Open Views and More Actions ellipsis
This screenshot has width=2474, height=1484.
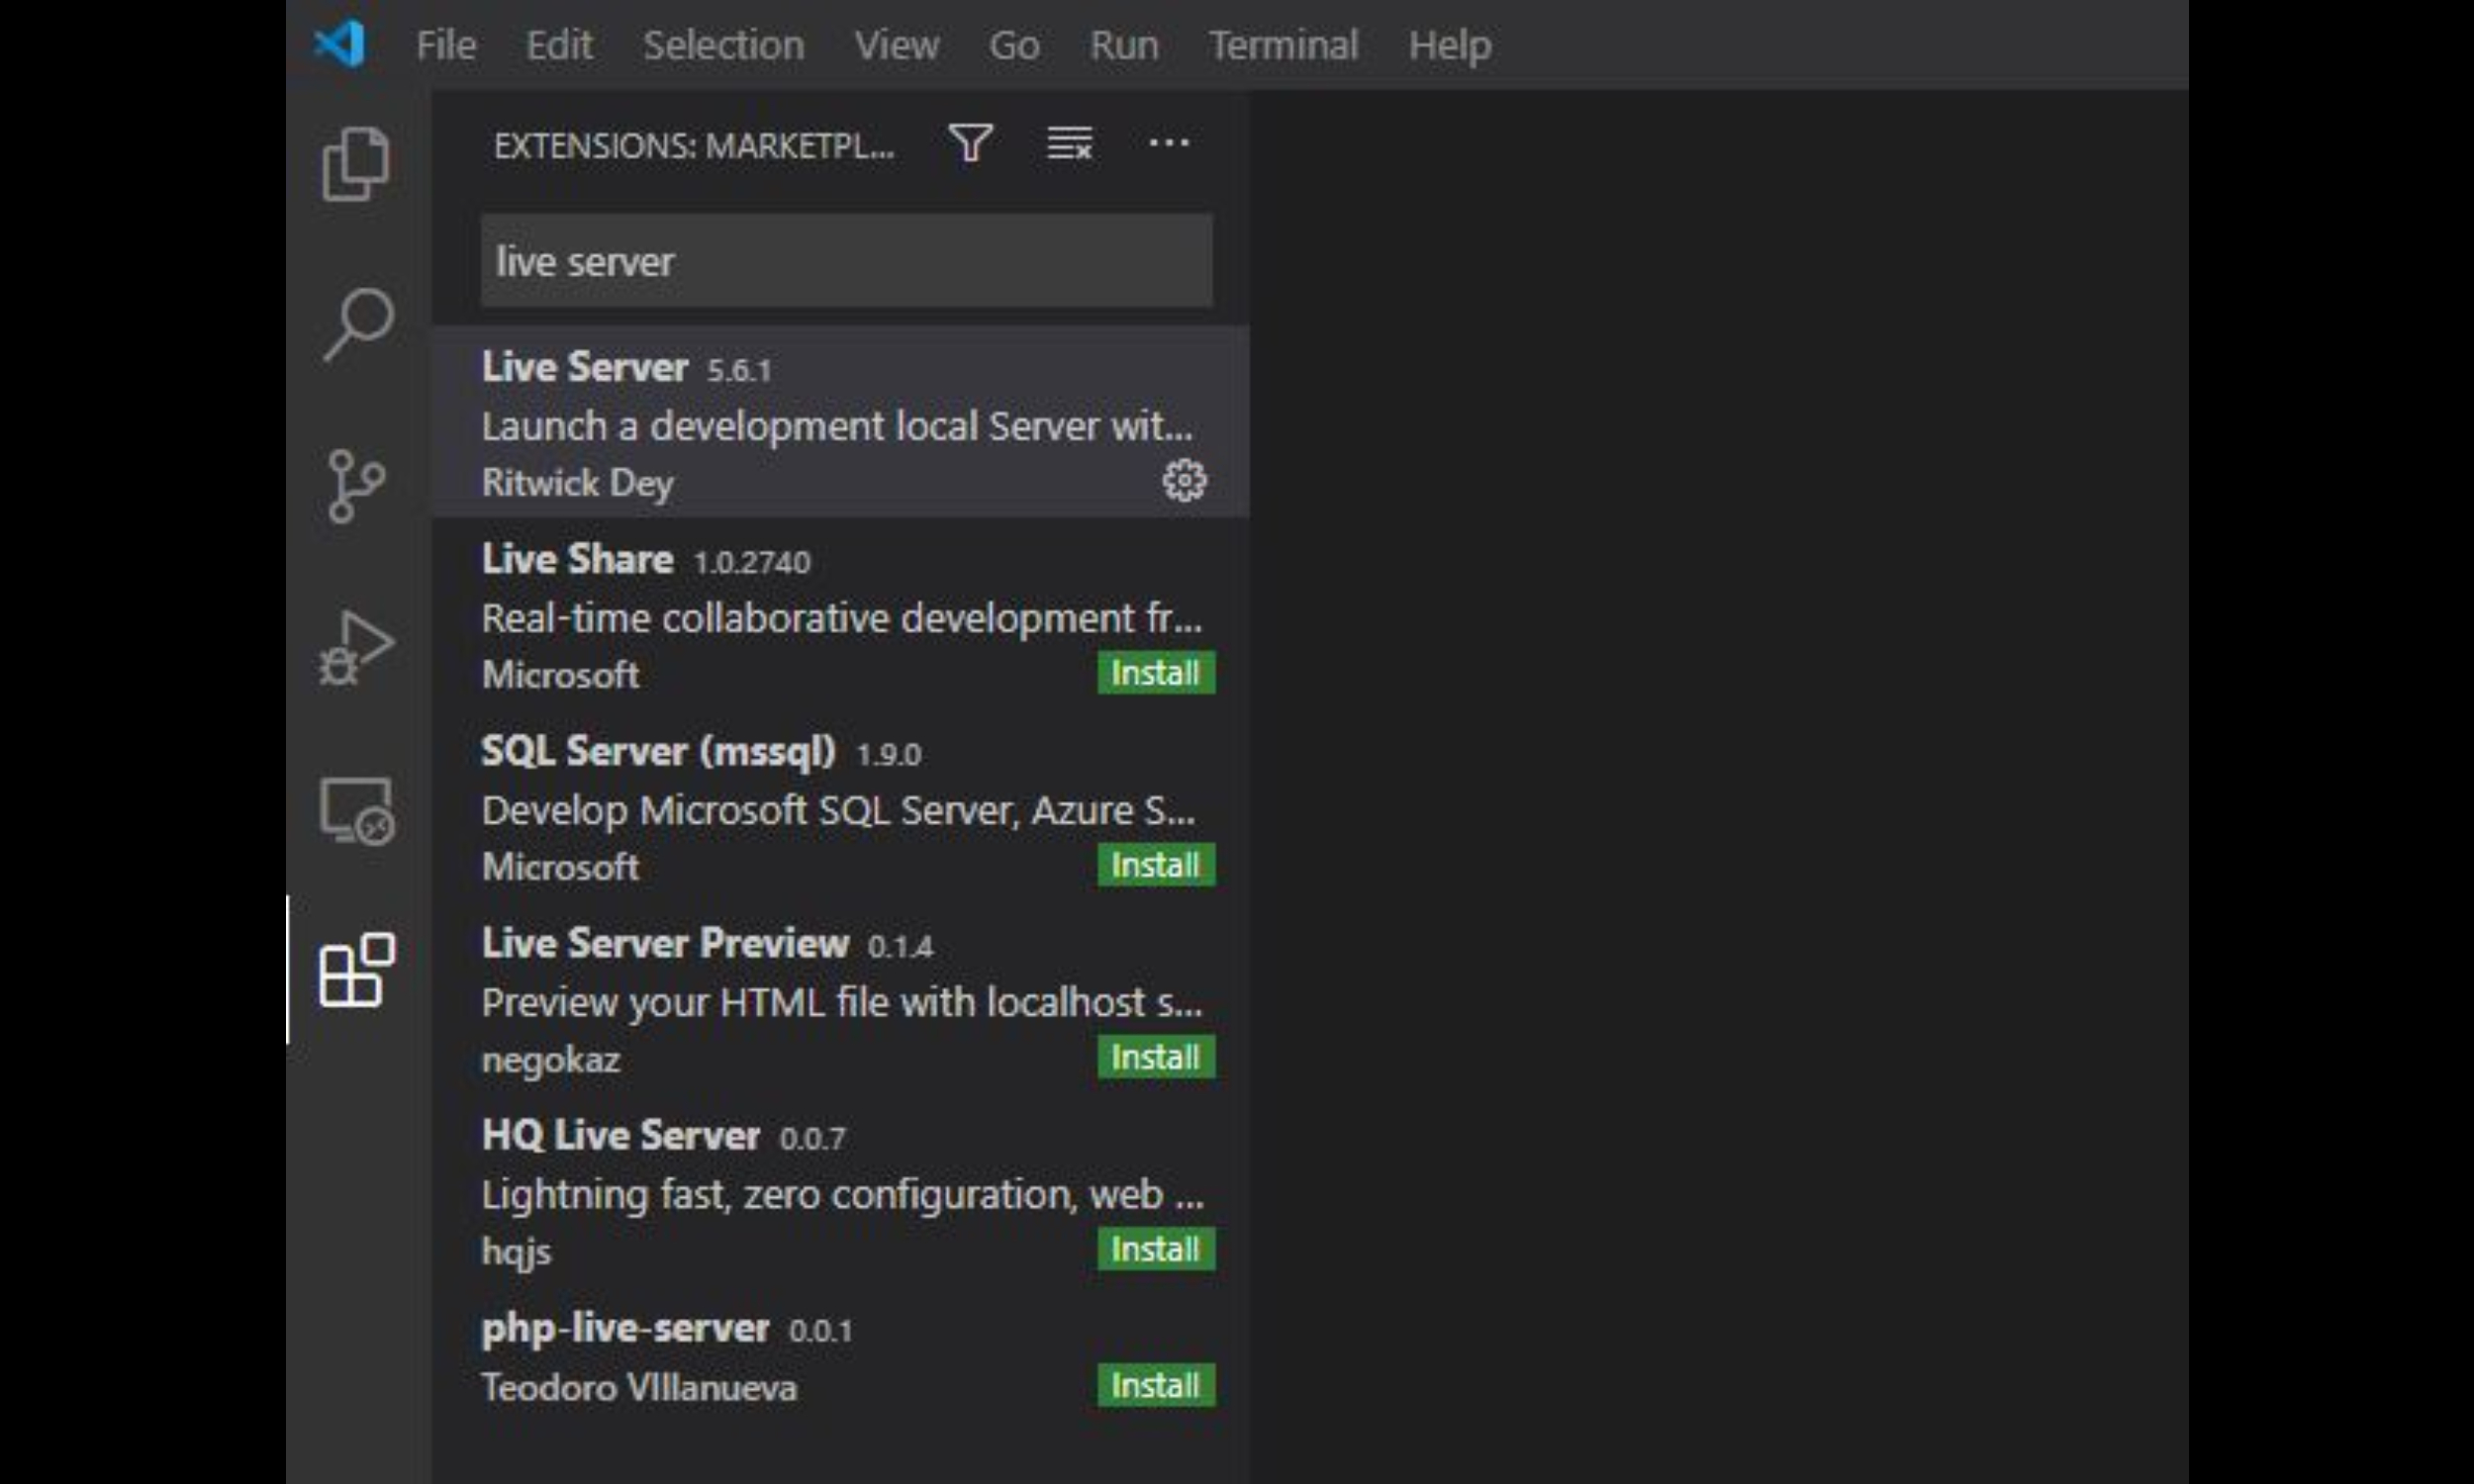pos(1168,144)
